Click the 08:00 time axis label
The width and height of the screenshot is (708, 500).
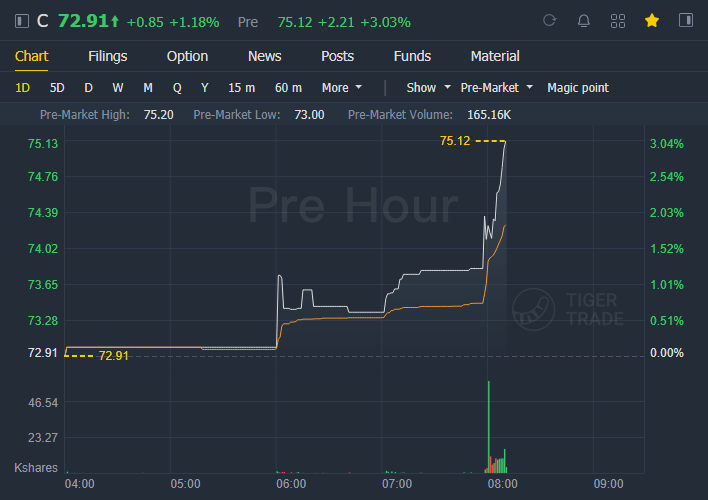click(x=503, y=484)
